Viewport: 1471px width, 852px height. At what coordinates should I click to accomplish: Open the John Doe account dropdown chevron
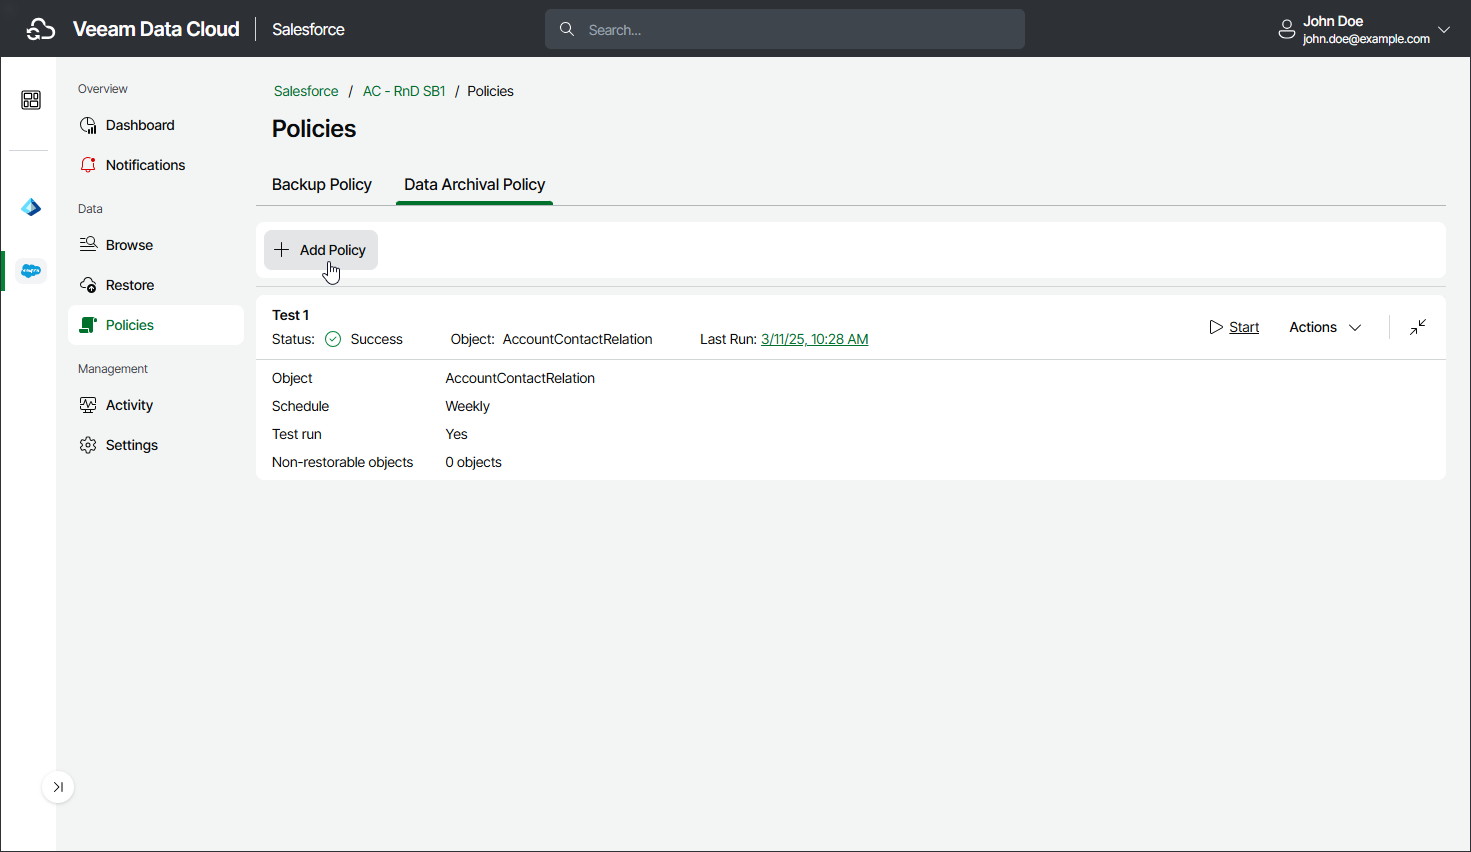(1444, 30)
